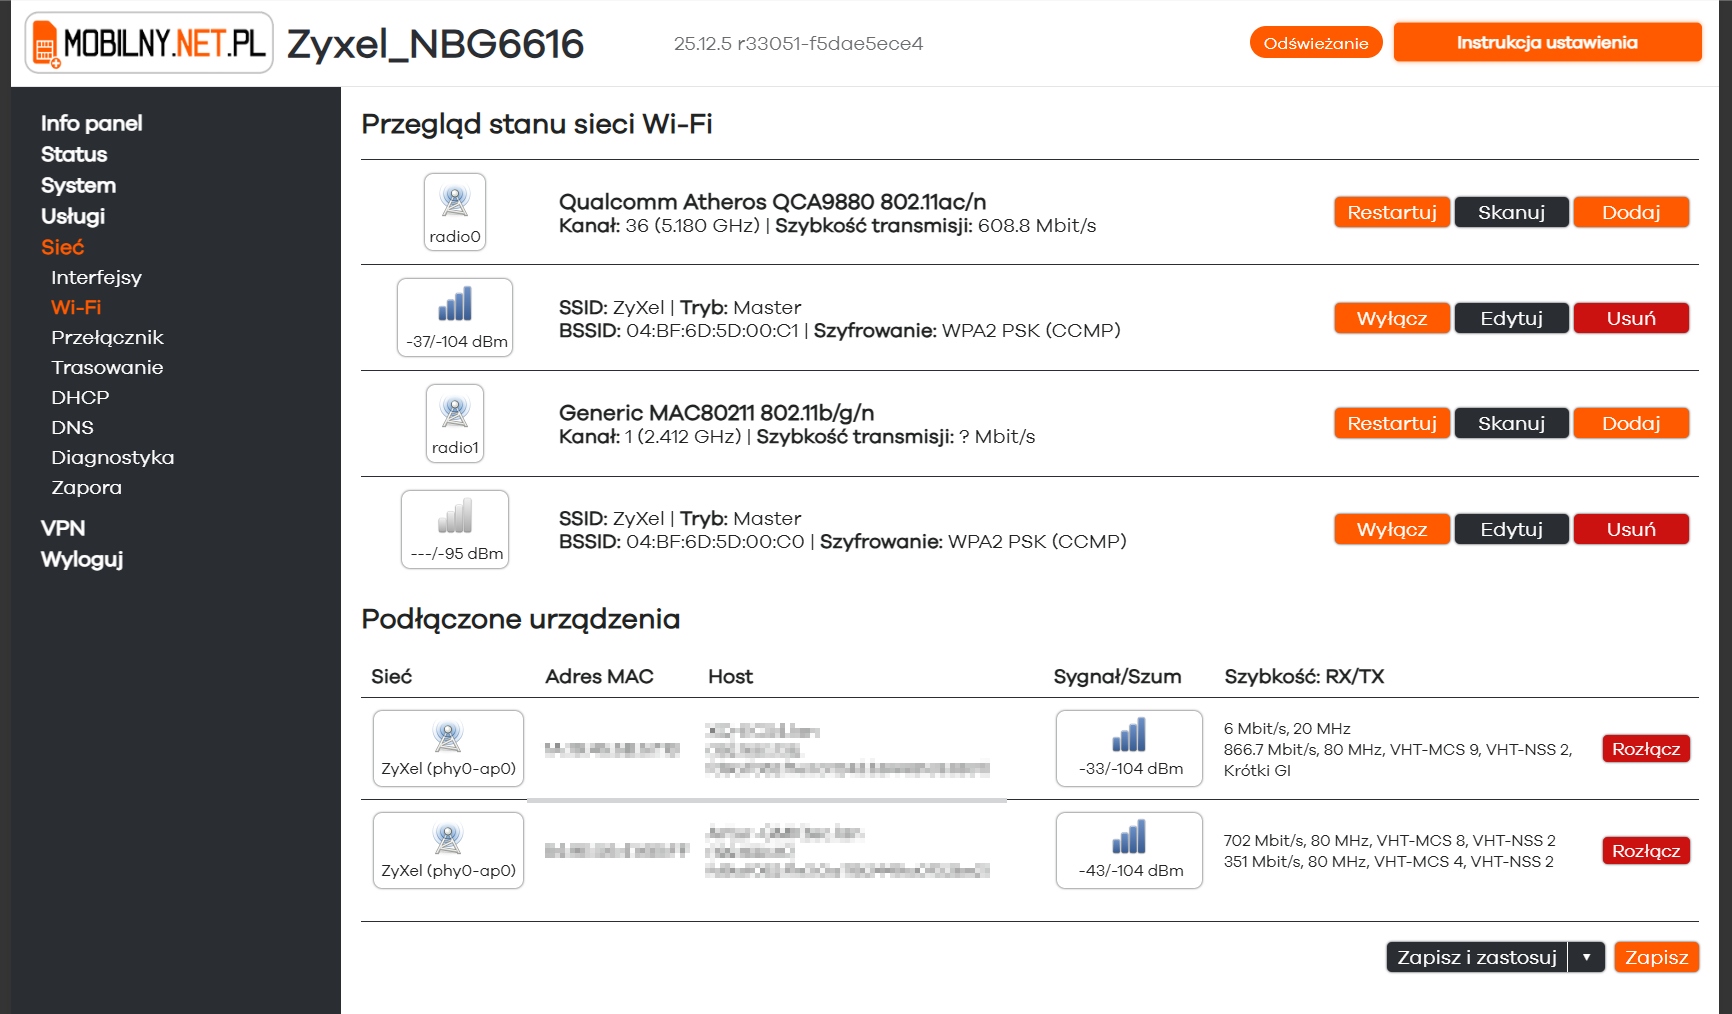Go to Interfejsy submenu

click(x=96, y=277)
